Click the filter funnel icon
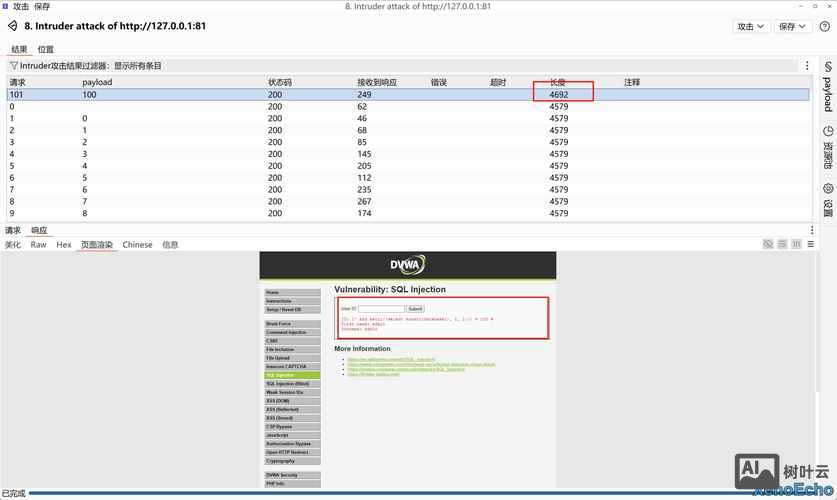This screenshot has height=500, width=837. tap(14, 66)
